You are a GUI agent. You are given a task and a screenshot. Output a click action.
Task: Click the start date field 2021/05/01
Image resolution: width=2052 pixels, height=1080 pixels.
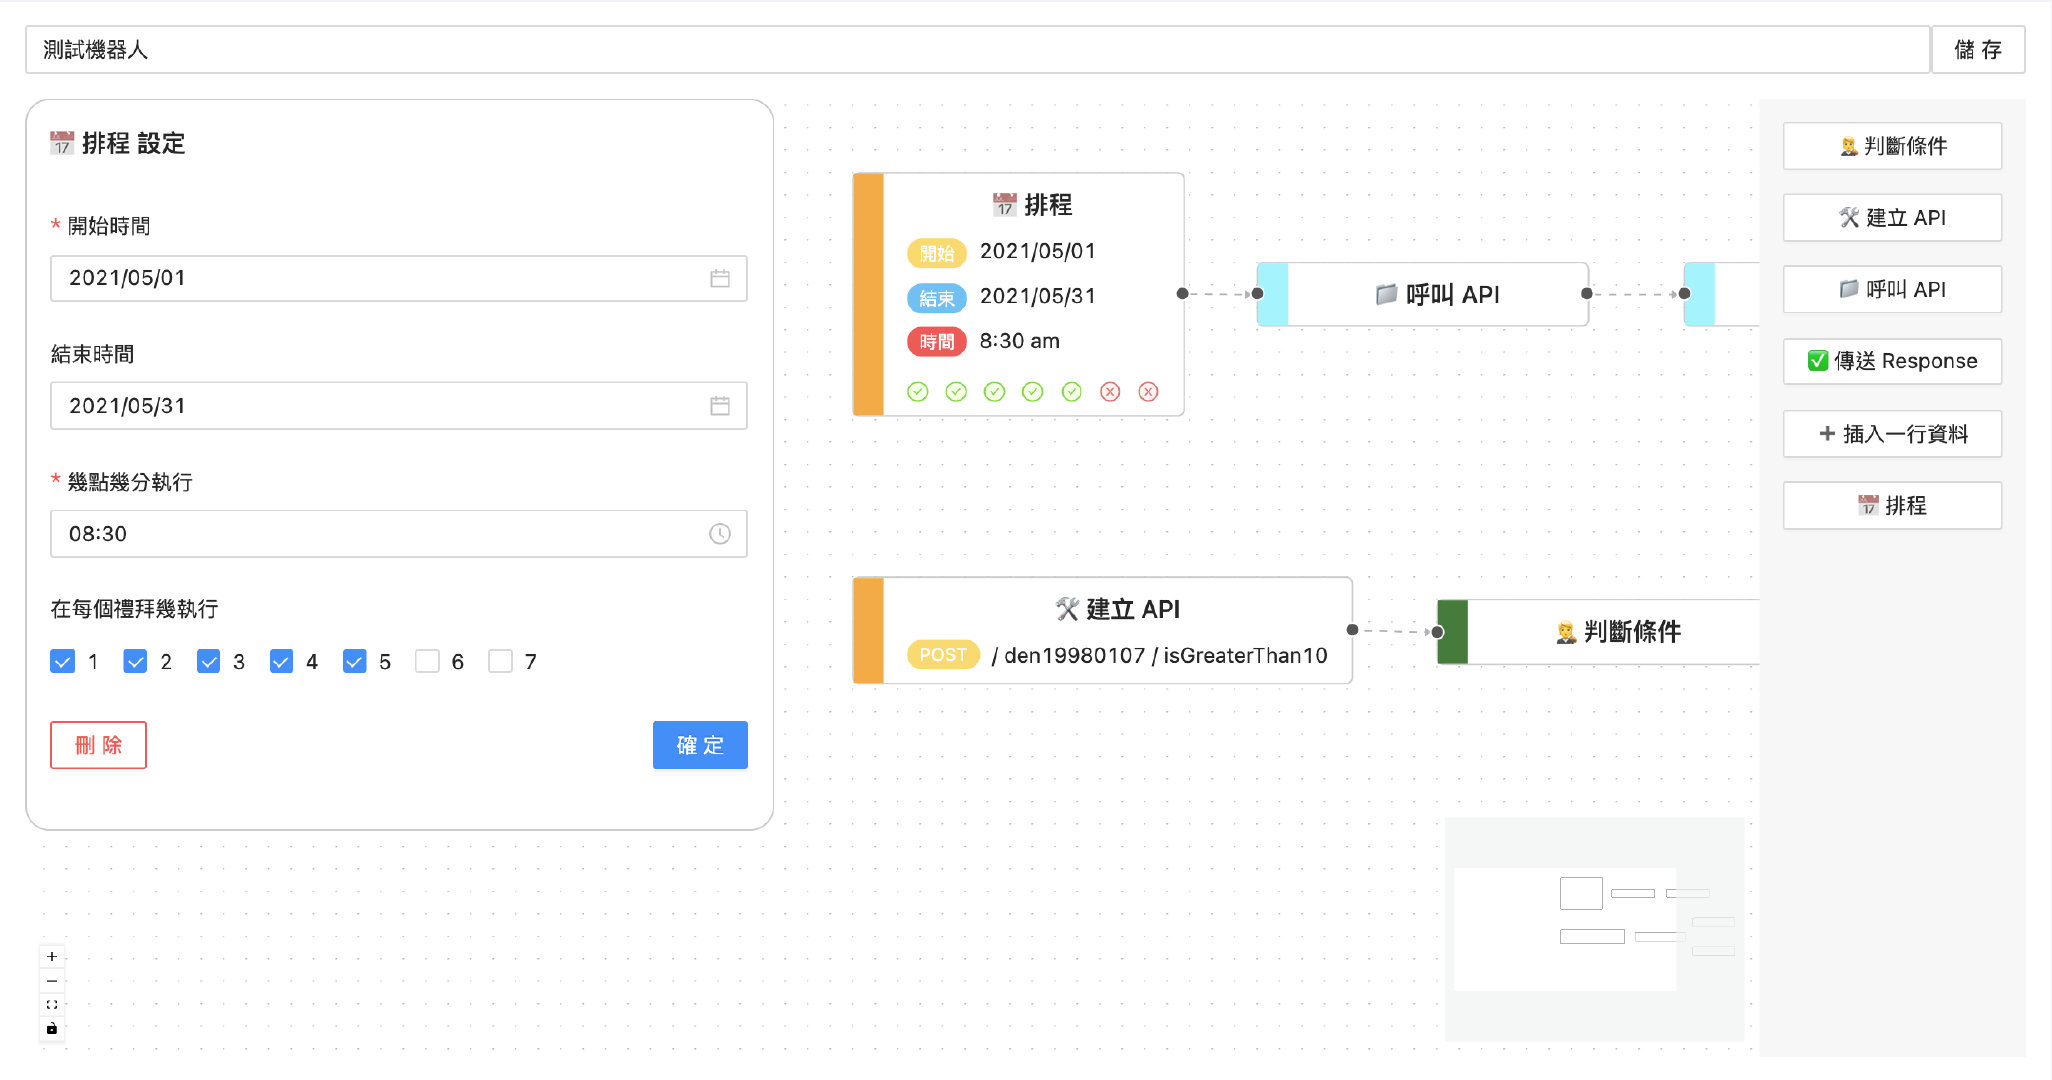pyautogui.click(x=399, y=278)
